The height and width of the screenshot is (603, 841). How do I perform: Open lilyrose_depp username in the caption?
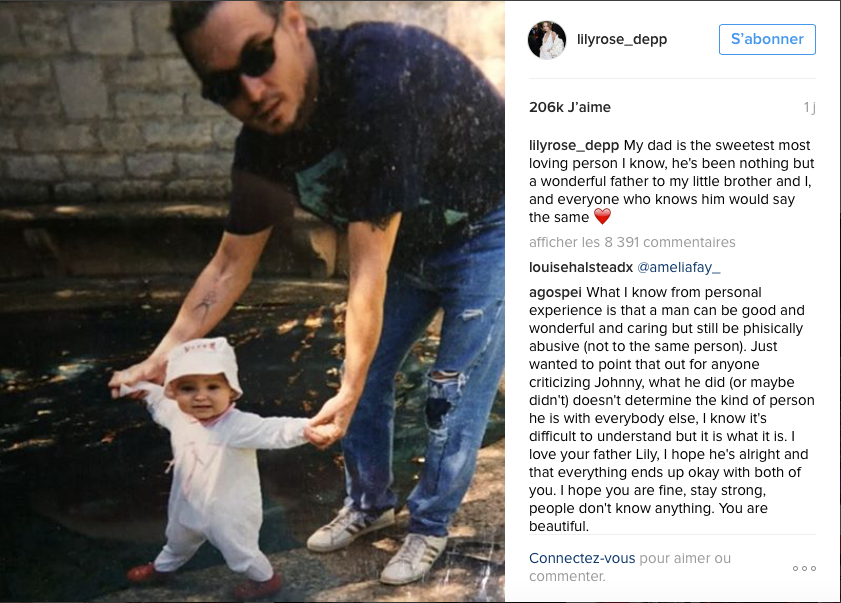coord(573,145)
